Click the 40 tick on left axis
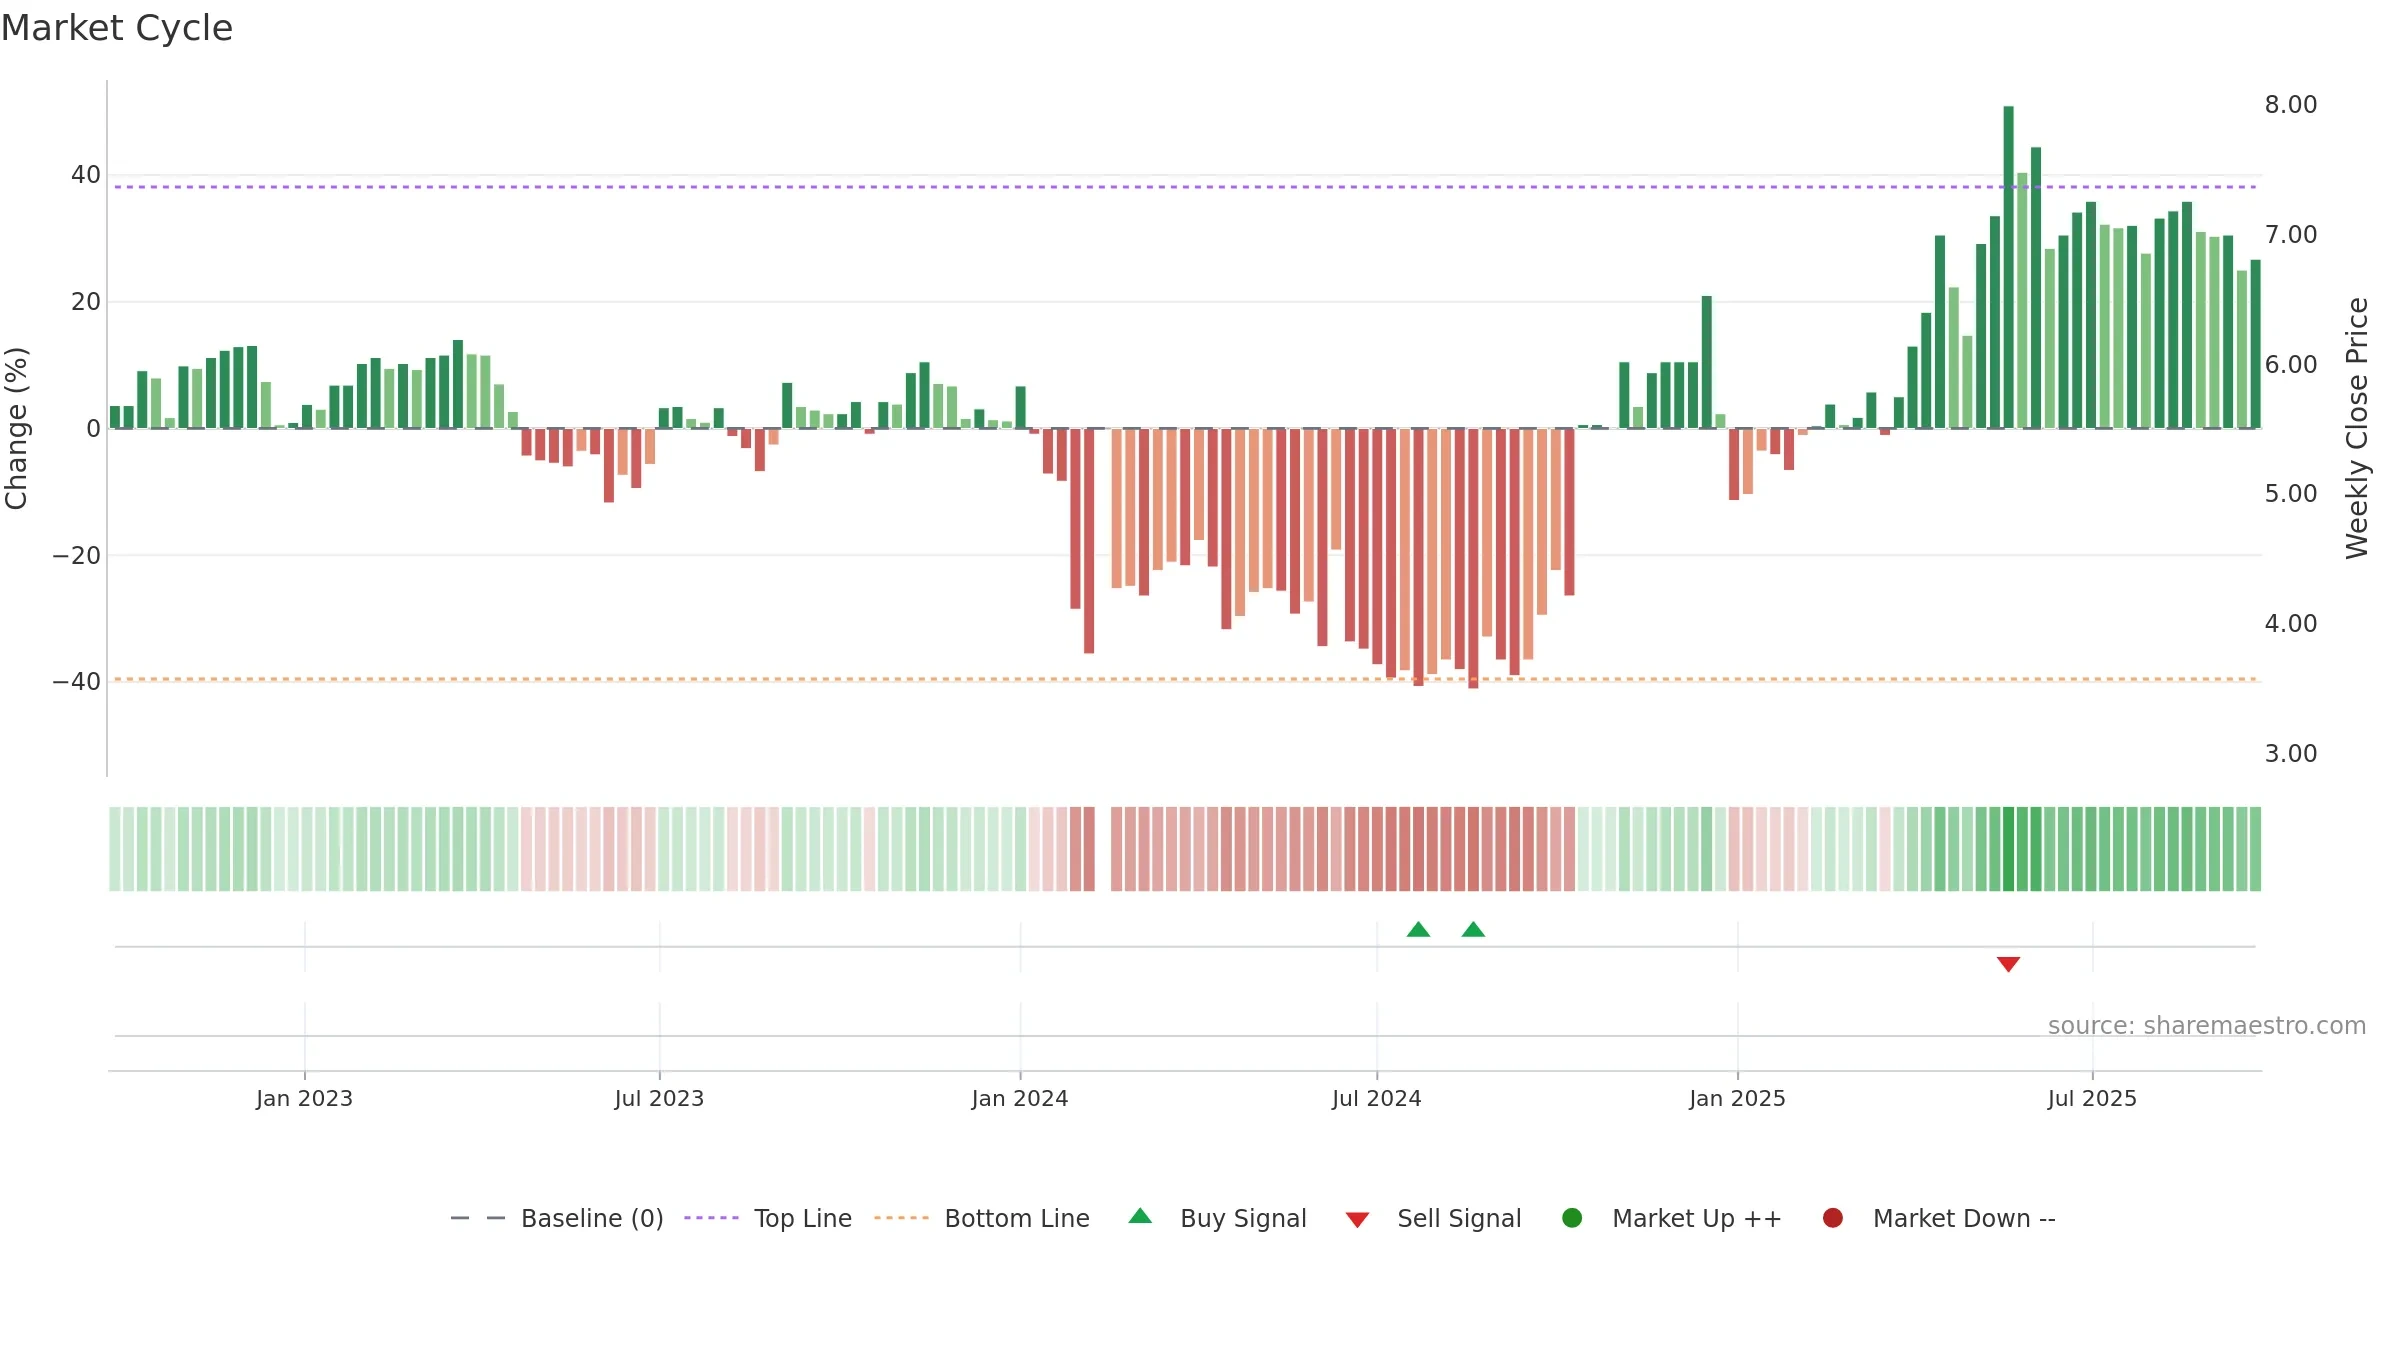 86,175
